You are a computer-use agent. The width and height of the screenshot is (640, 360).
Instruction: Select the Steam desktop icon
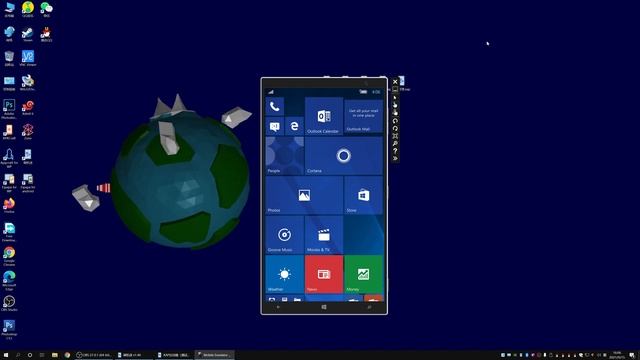pyautogui.click(x=27, y=35)
